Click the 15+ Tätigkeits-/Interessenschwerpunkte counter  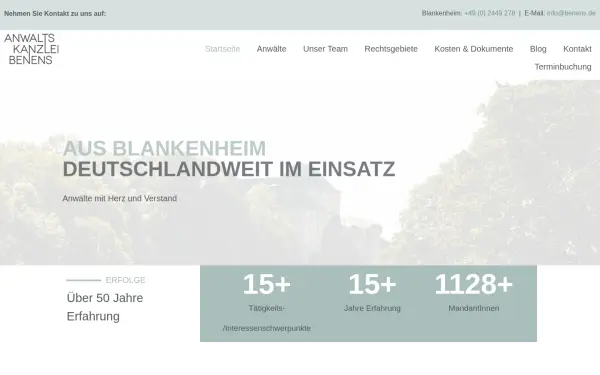267,302
